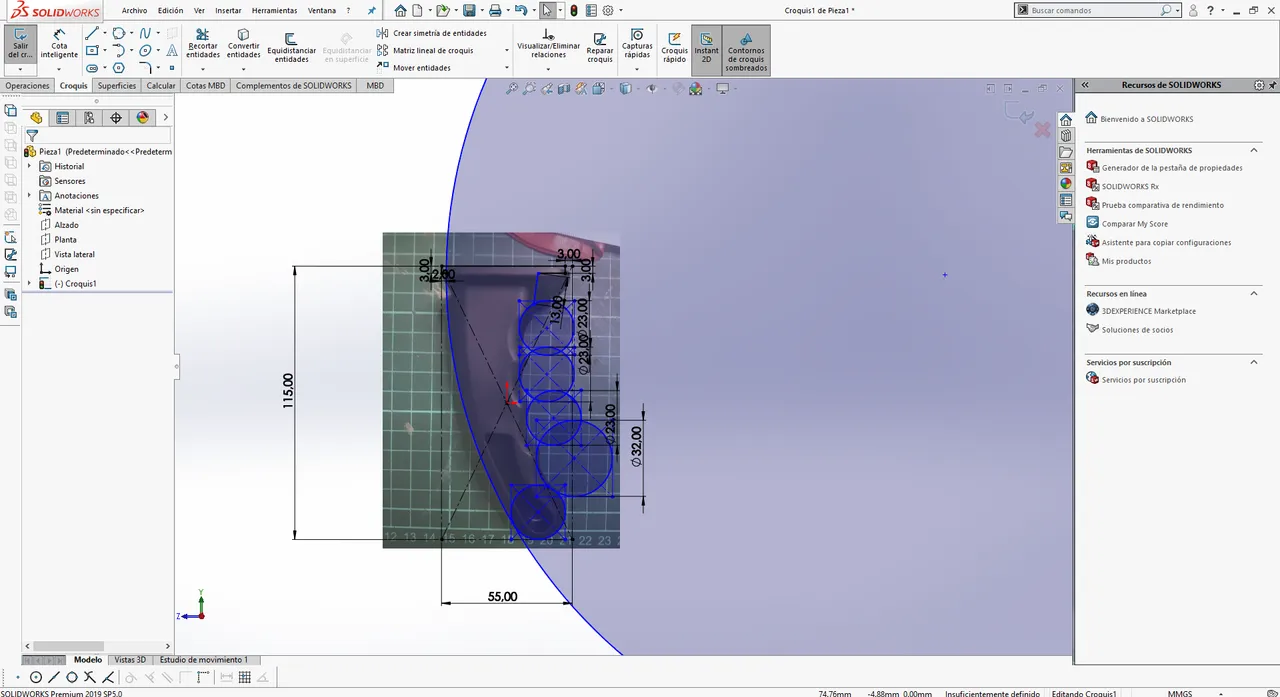This screenshot has width=1280, height=697.
Task: Switch to the Vistas 3D bottom tab
Action: point(130,660)
